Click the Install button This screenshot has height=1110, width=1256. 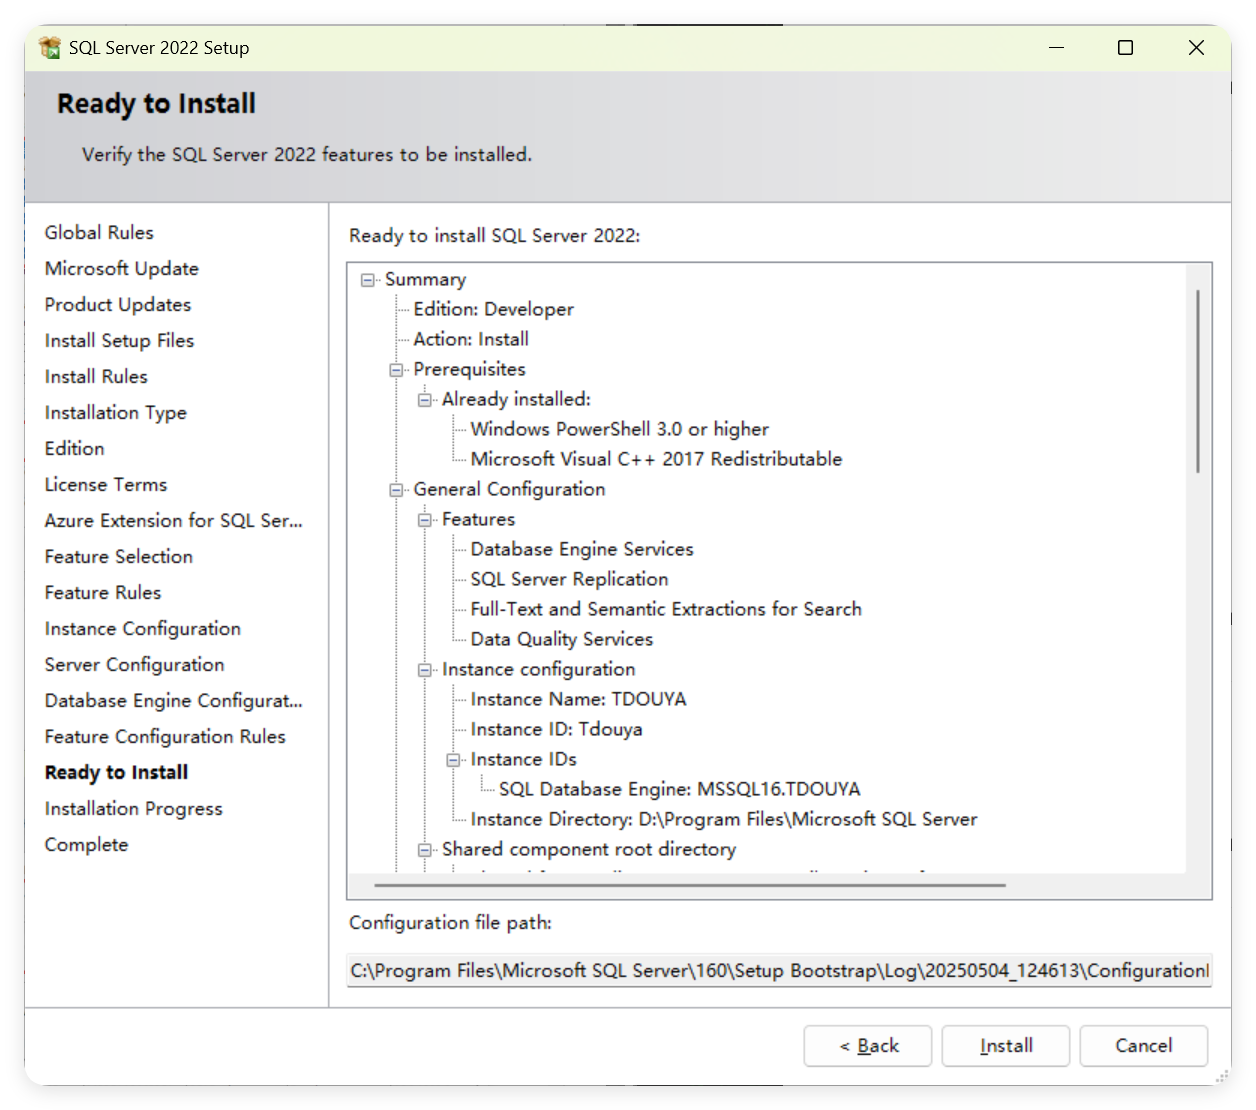click(x=1006, y=1046)
